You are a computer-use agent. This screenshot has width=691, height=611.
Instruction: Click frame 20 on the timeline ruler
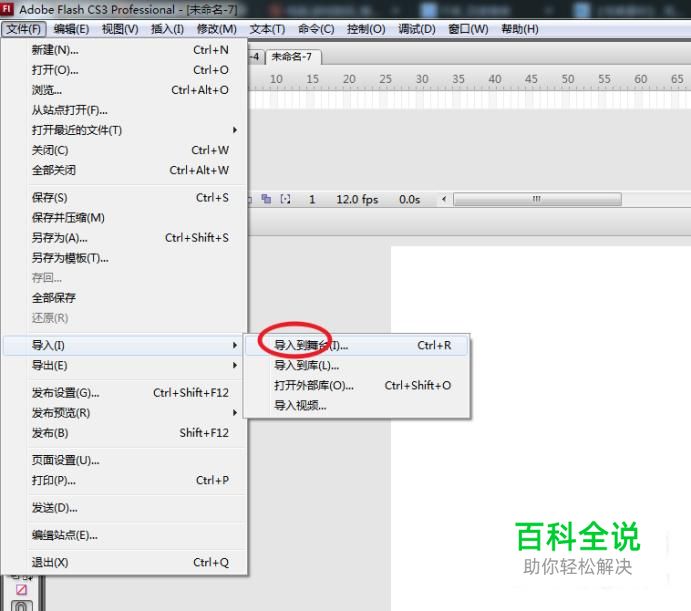pyautogui.click(x=349, y=79)
